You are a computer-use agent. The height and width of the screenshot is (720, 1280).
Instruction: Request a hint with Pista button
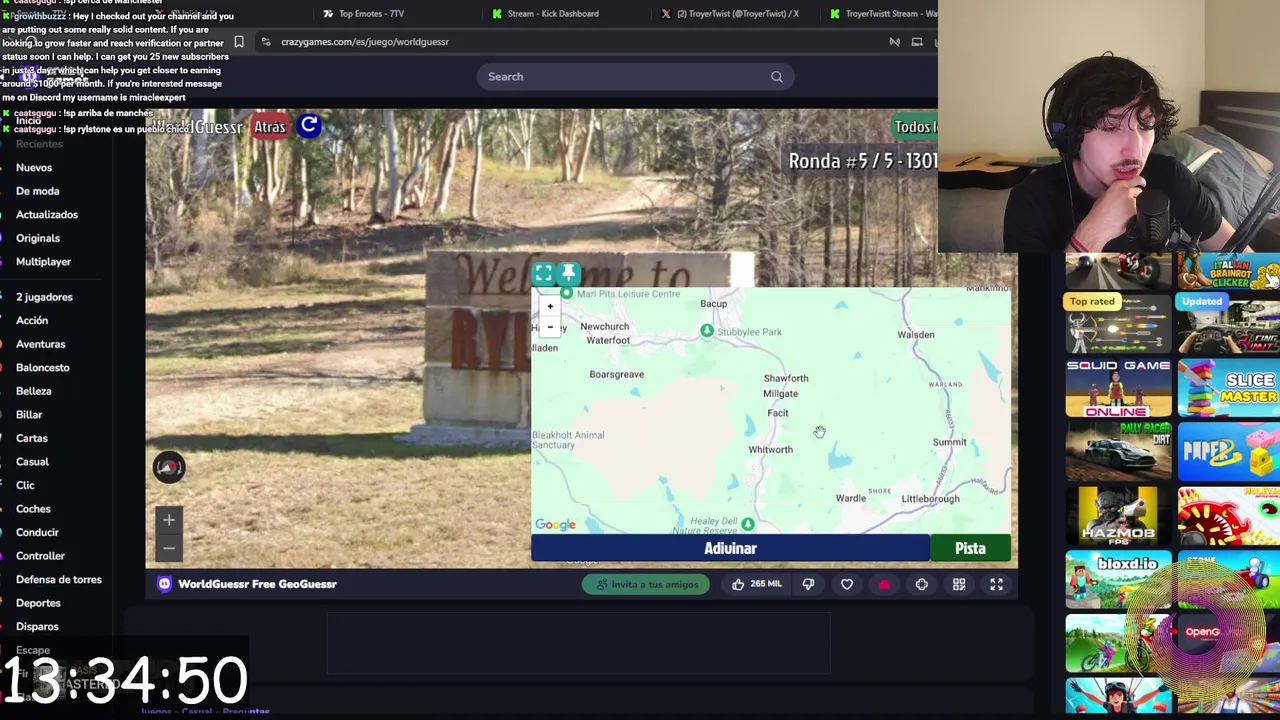pos(970,548)
